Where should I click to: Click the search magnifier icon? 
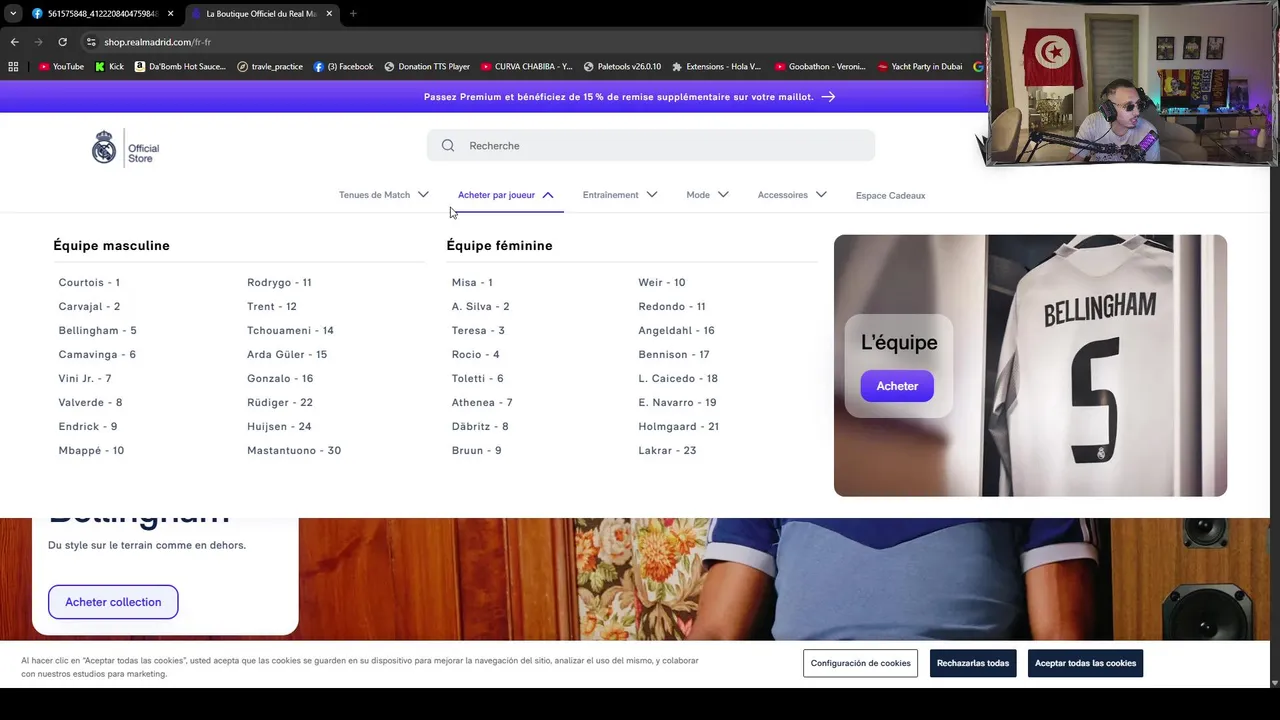(x=448, y=146)
